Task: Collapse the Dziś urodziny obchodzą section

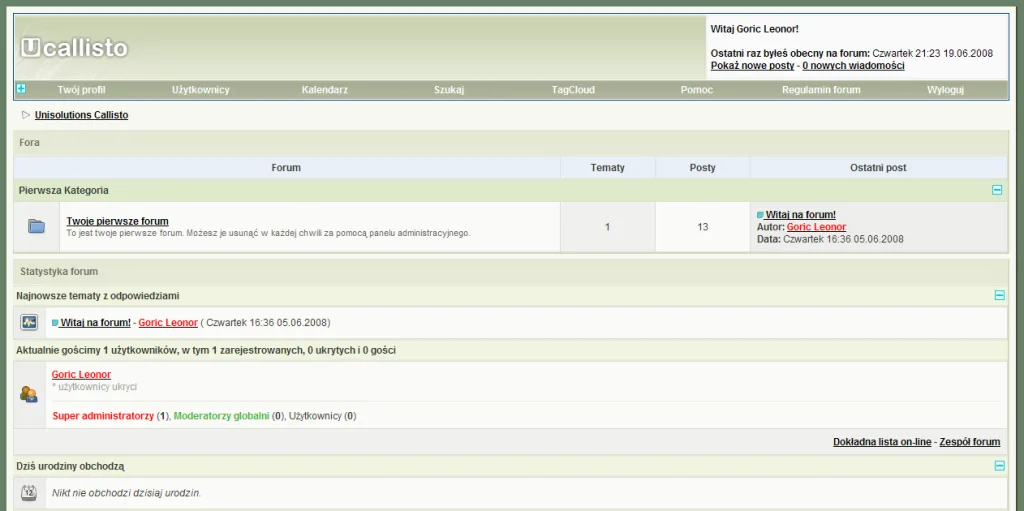Action: tap(999, 466)
